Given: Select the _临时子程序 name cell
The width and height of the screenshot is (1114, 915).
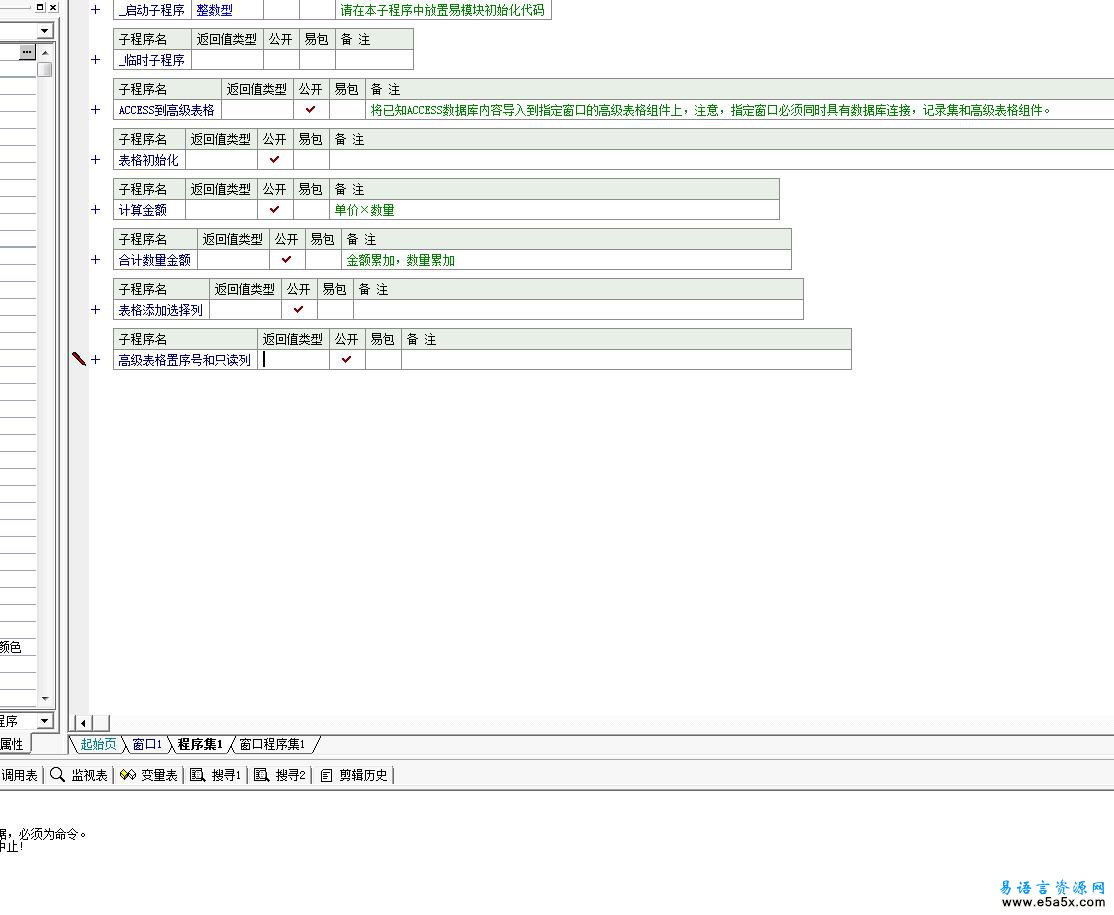Looking at the screenshot, I should tap(152, 60).
